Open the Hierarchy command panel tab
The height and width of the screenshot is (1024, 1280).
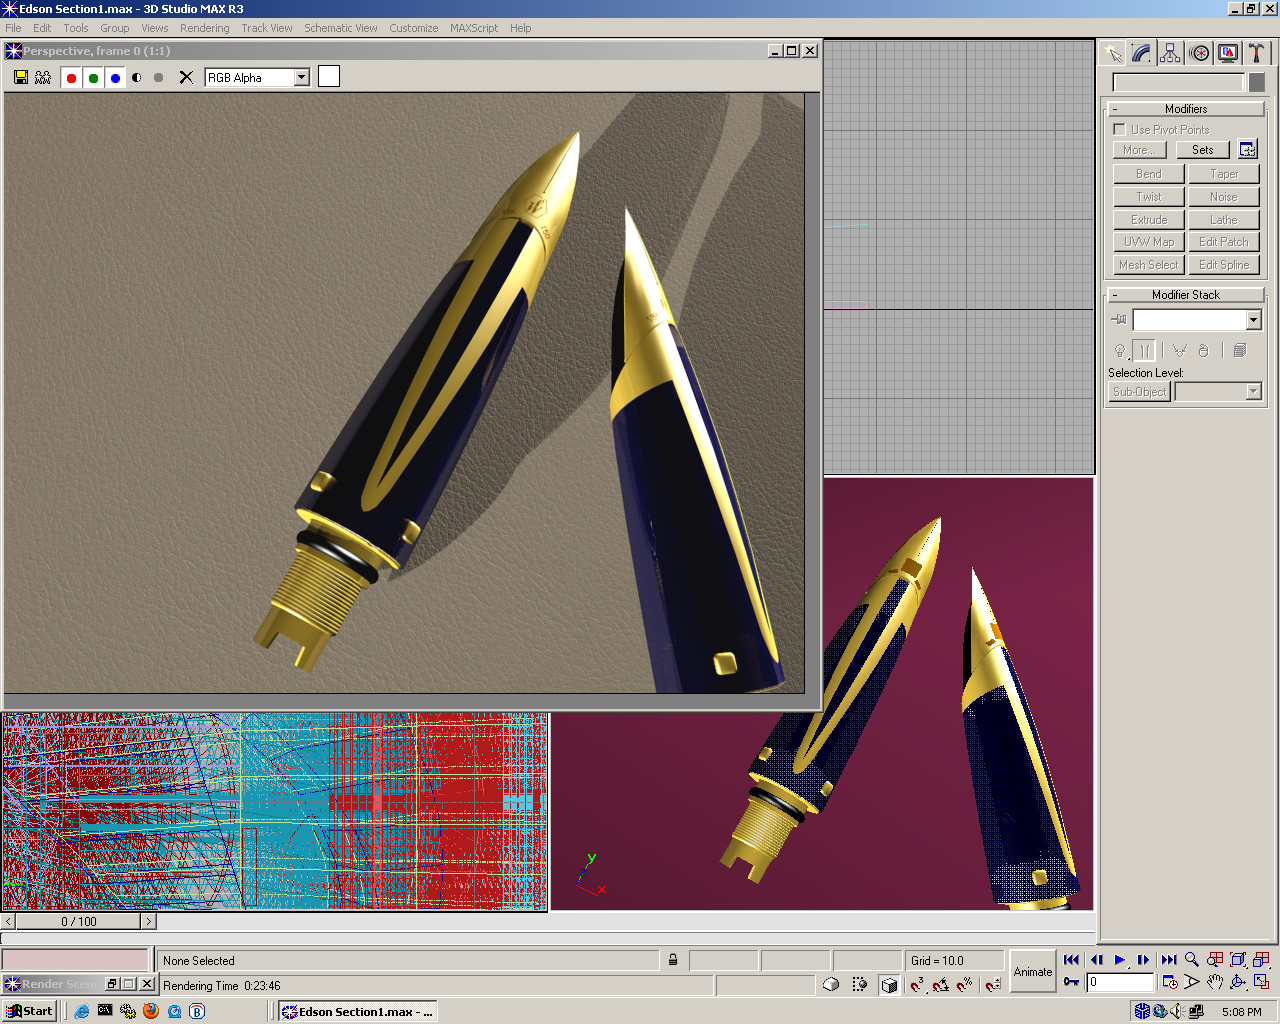click(1170, 53)
